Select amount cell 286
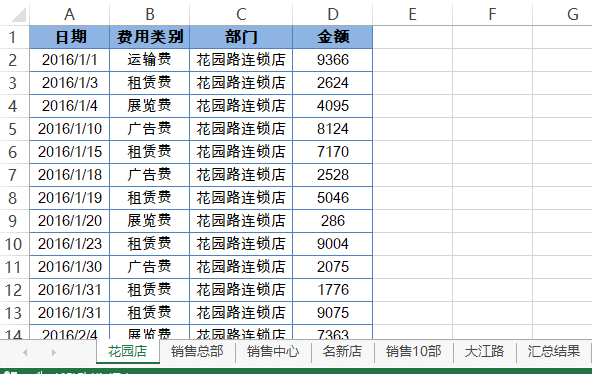This screenshot has width=592, height=374. [x=333, y=221]
